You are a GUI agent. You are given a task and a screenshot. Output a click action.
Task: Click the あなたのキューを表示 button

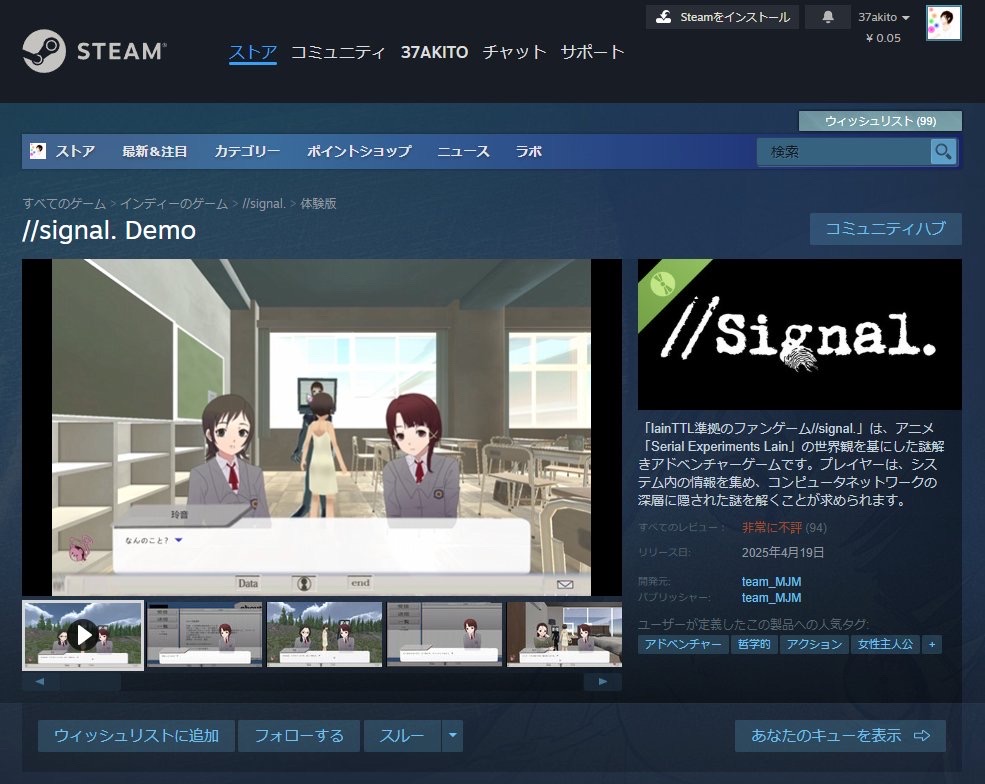[x=840, y=736]
